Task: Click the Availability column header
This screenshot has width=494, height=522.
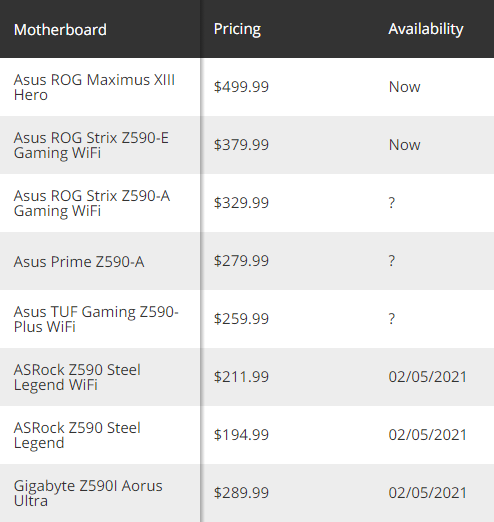Action: (426, 29)
